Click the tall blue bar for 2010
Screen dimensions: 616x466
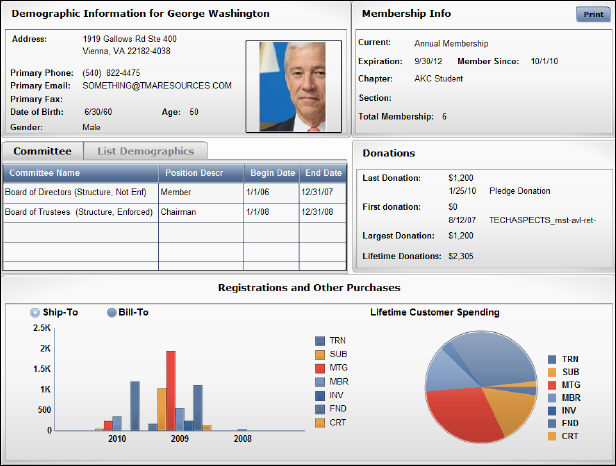coord(135,405)
